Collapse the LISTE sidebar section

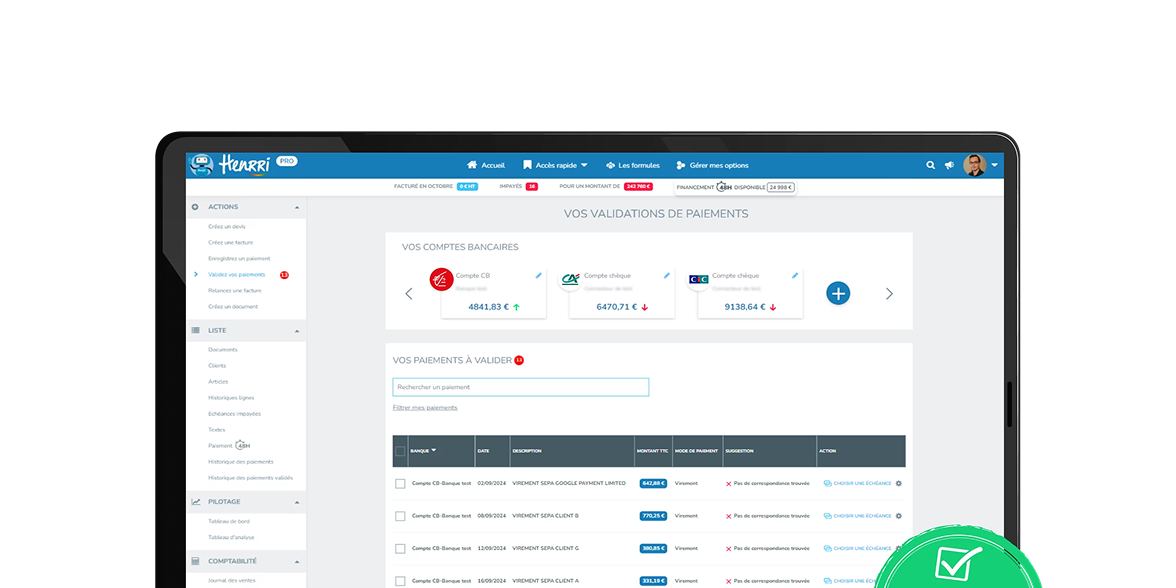click(296, 331)
